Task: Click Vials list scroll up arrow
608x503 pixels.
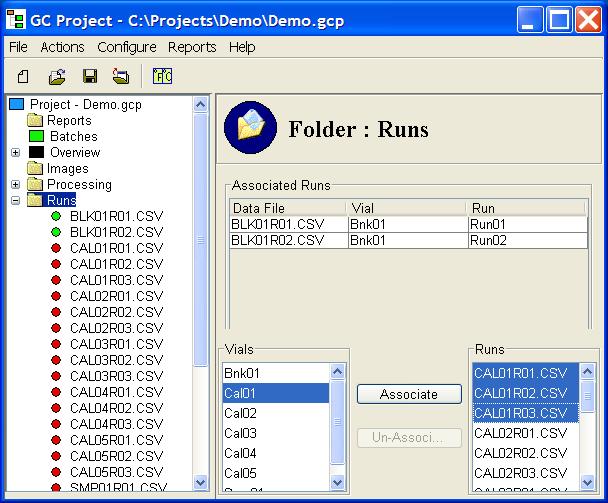Action: tap(338, 372)
